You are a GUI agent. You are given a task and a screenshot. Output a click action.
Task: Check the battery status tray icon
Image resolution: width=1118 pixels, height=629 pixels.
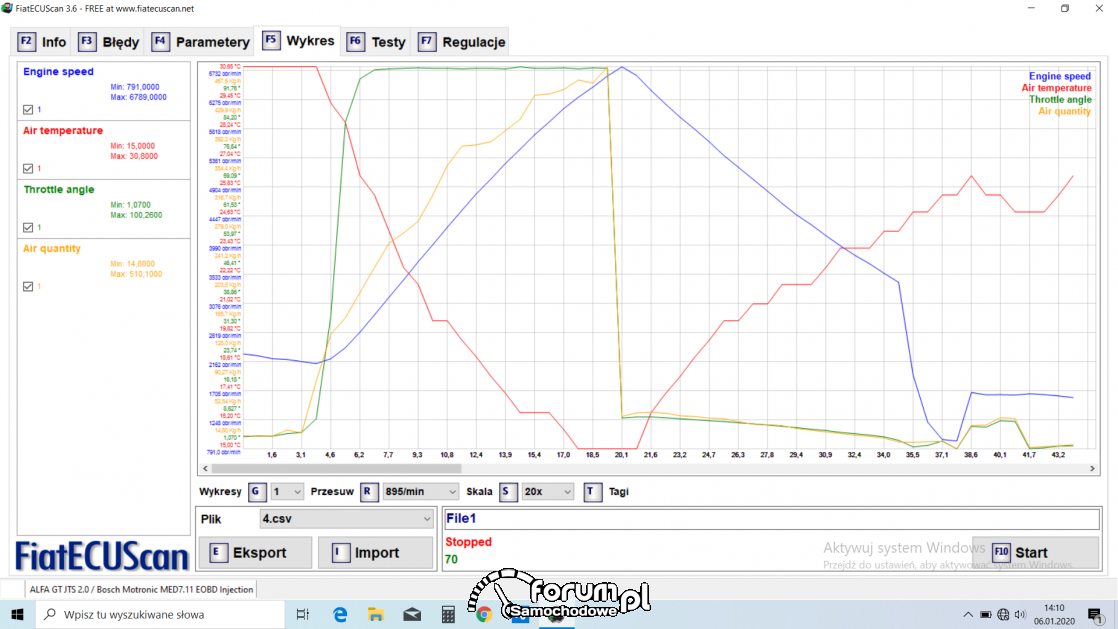coord(985,614)
